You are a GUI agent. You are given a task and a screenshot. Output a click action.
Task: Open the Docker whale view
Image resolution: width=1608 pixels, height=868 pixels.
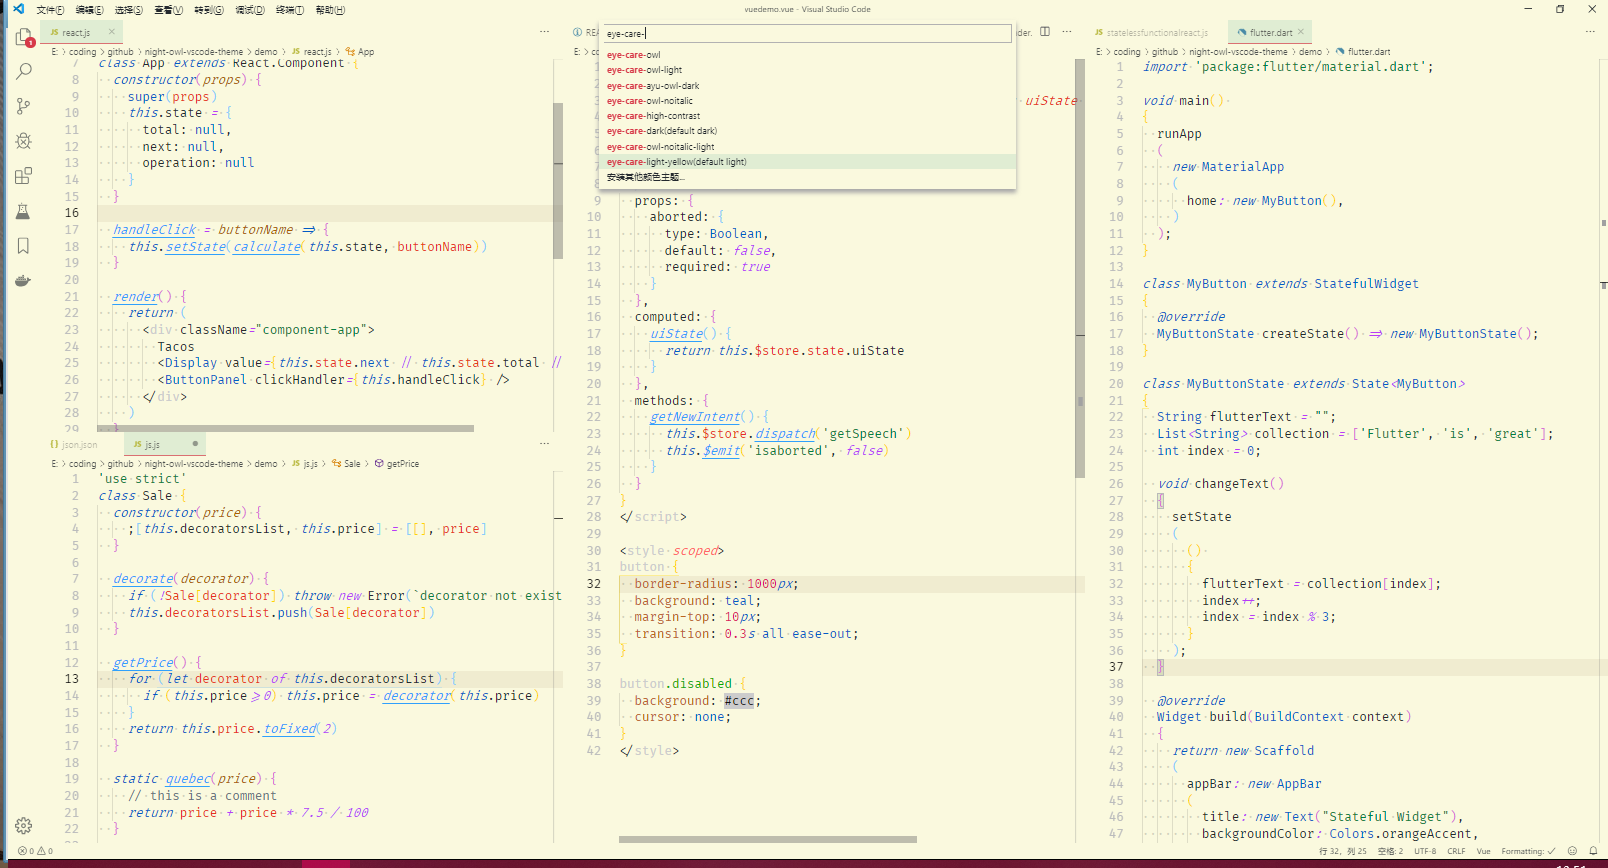[x=24, y=281]
